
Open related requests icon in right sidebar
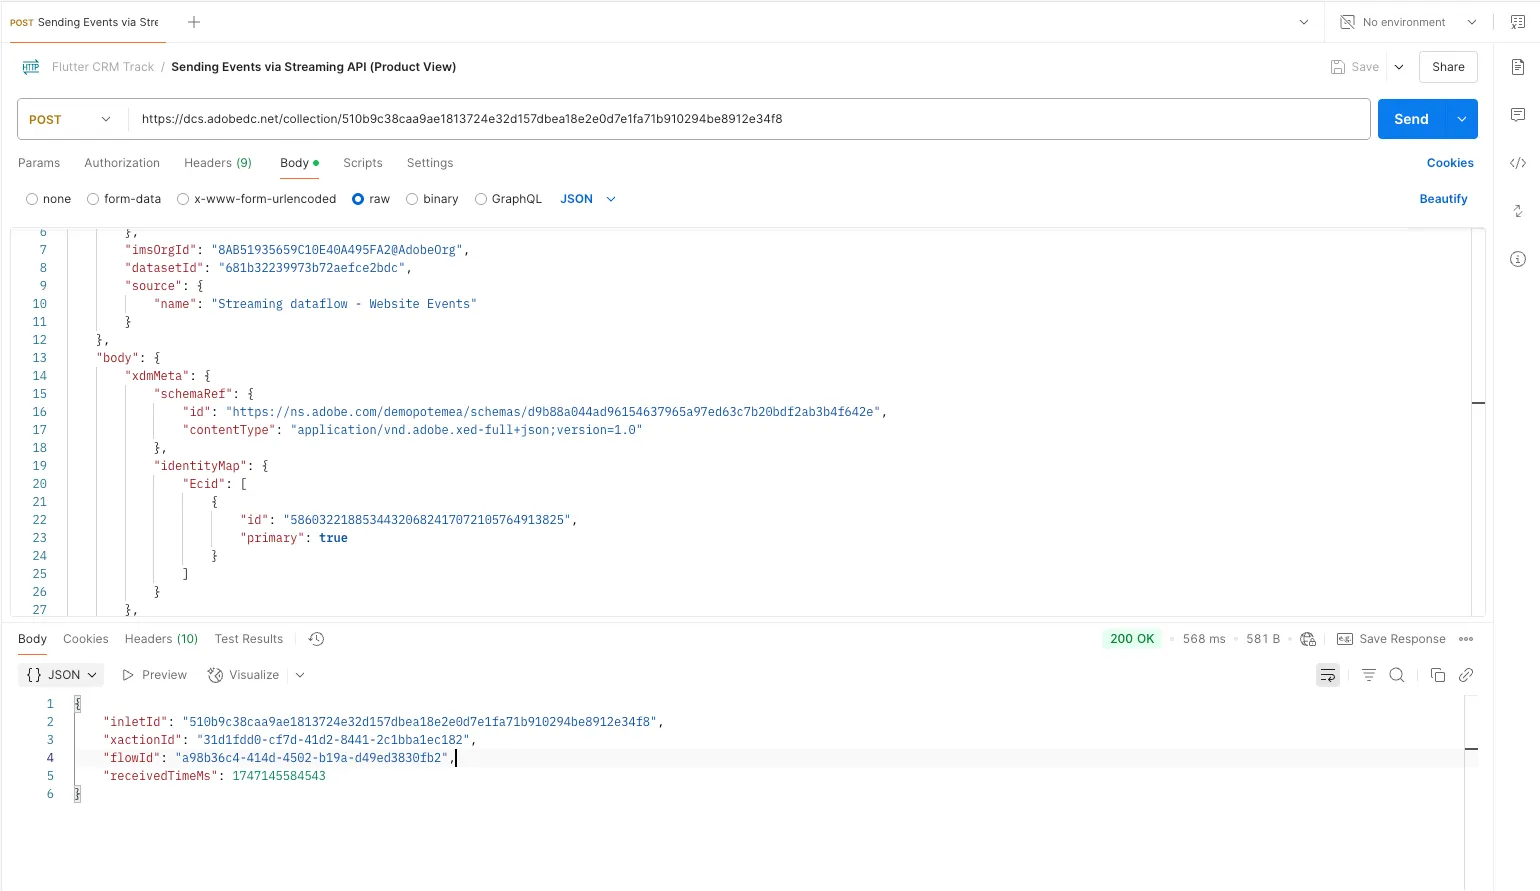(x=1517, y=211)
